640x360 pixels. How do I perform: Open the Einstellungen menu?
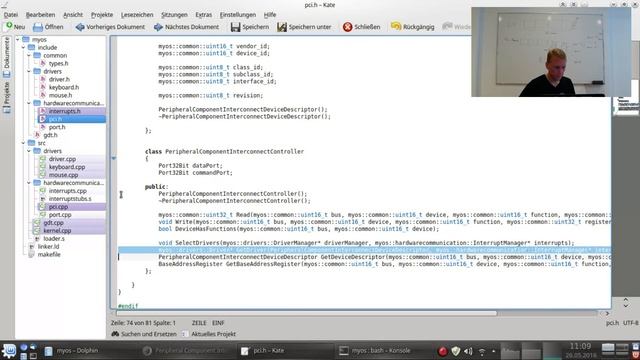238,15
